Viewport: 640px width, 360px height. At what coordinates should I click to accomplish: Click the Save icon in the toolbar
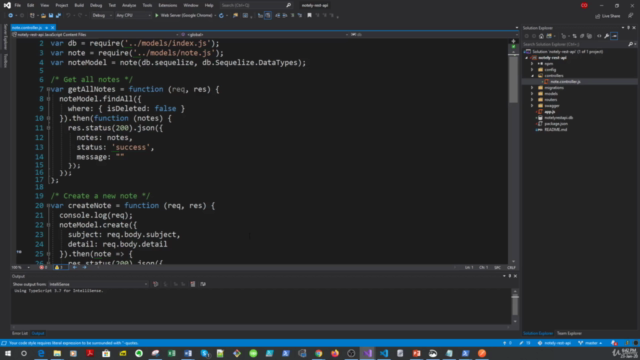click(x=51, y=16)
